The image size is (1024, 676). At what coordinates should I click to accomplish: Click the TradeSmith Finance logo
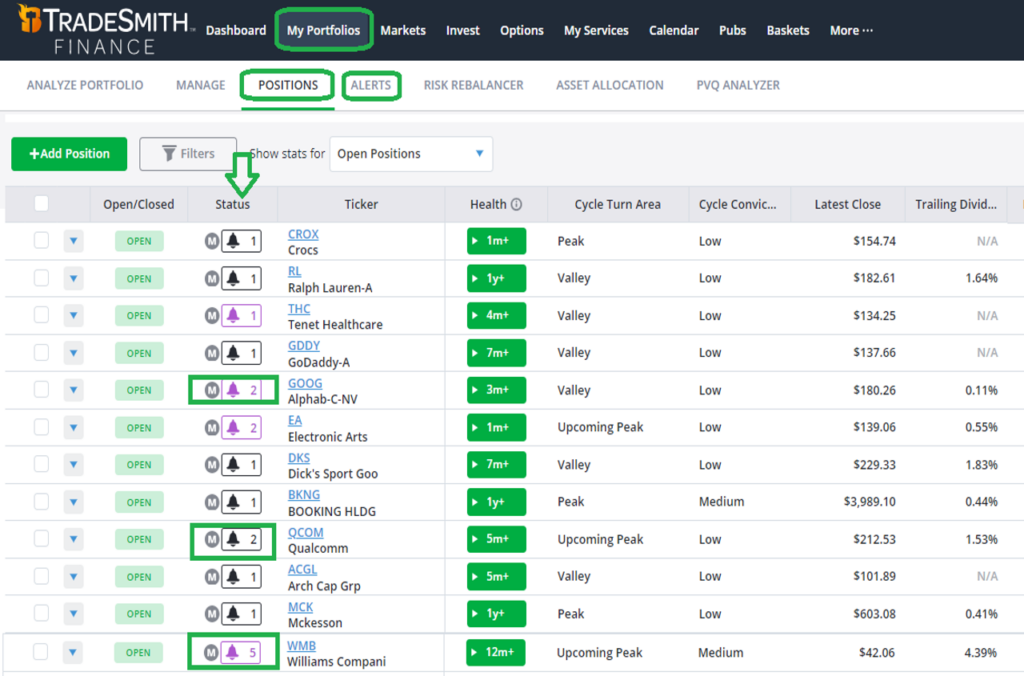104,29
